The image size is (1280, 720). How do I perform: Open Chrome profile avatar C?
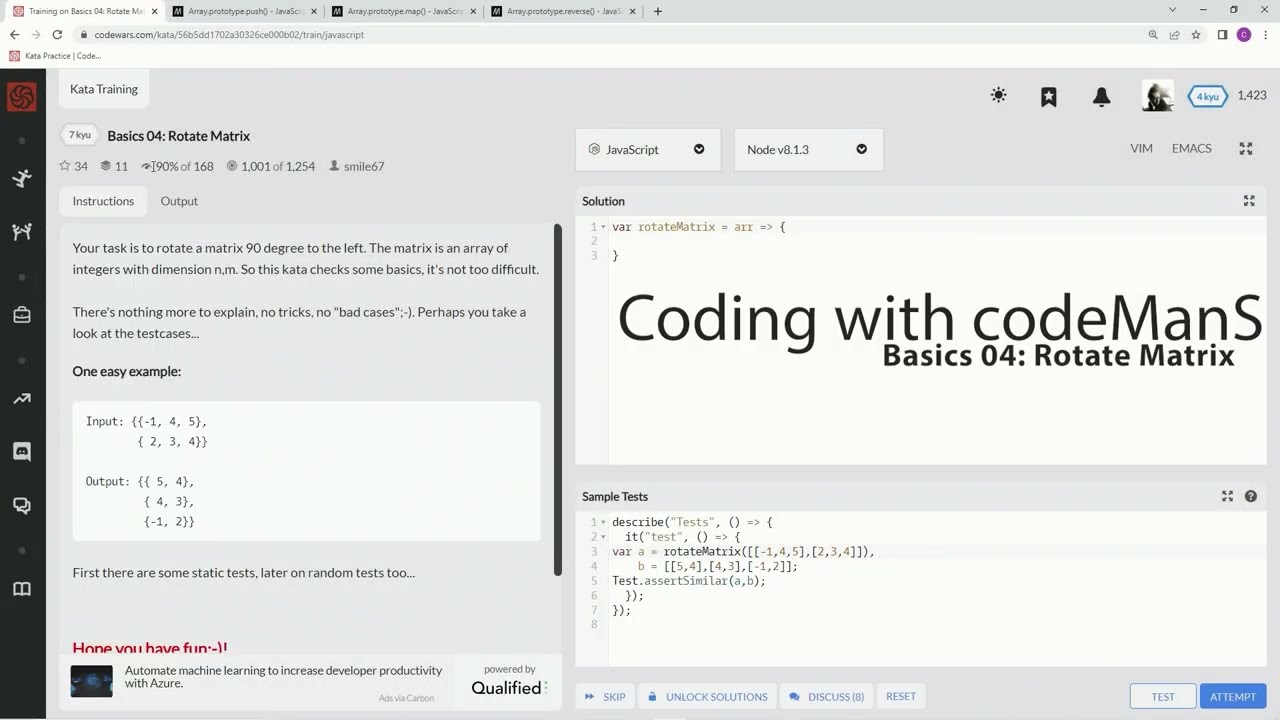[1244, 34]
